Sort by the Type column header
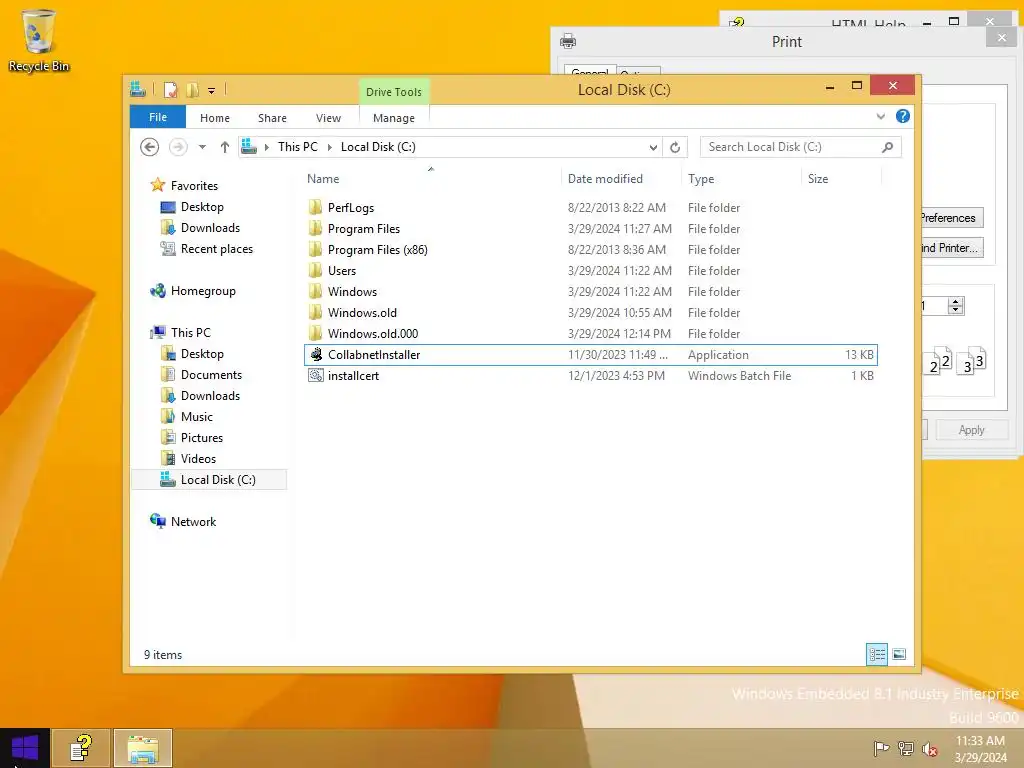This screenshot has width=1024, height=768. click(x=701, y=179)
